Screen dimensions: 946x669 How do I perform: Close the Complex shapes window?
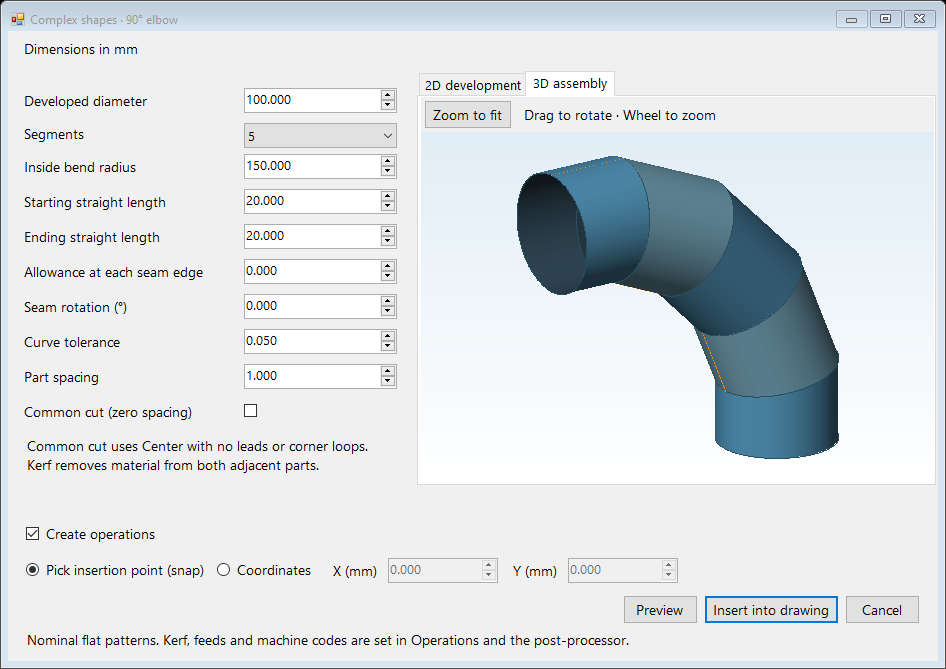point(919,19)
